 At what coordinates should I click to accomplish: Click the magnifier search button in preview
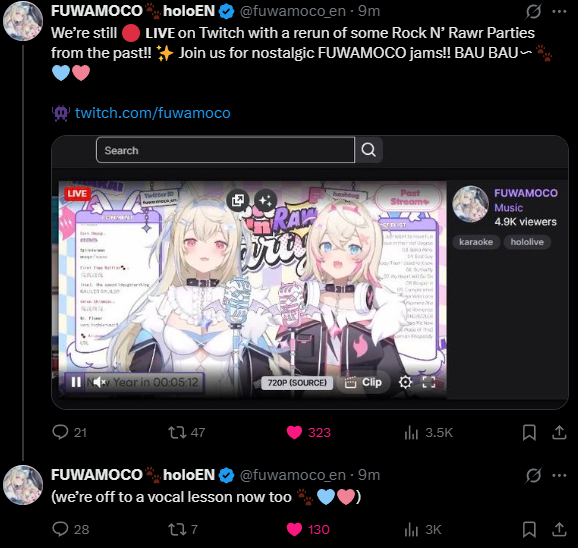[369, 150]
